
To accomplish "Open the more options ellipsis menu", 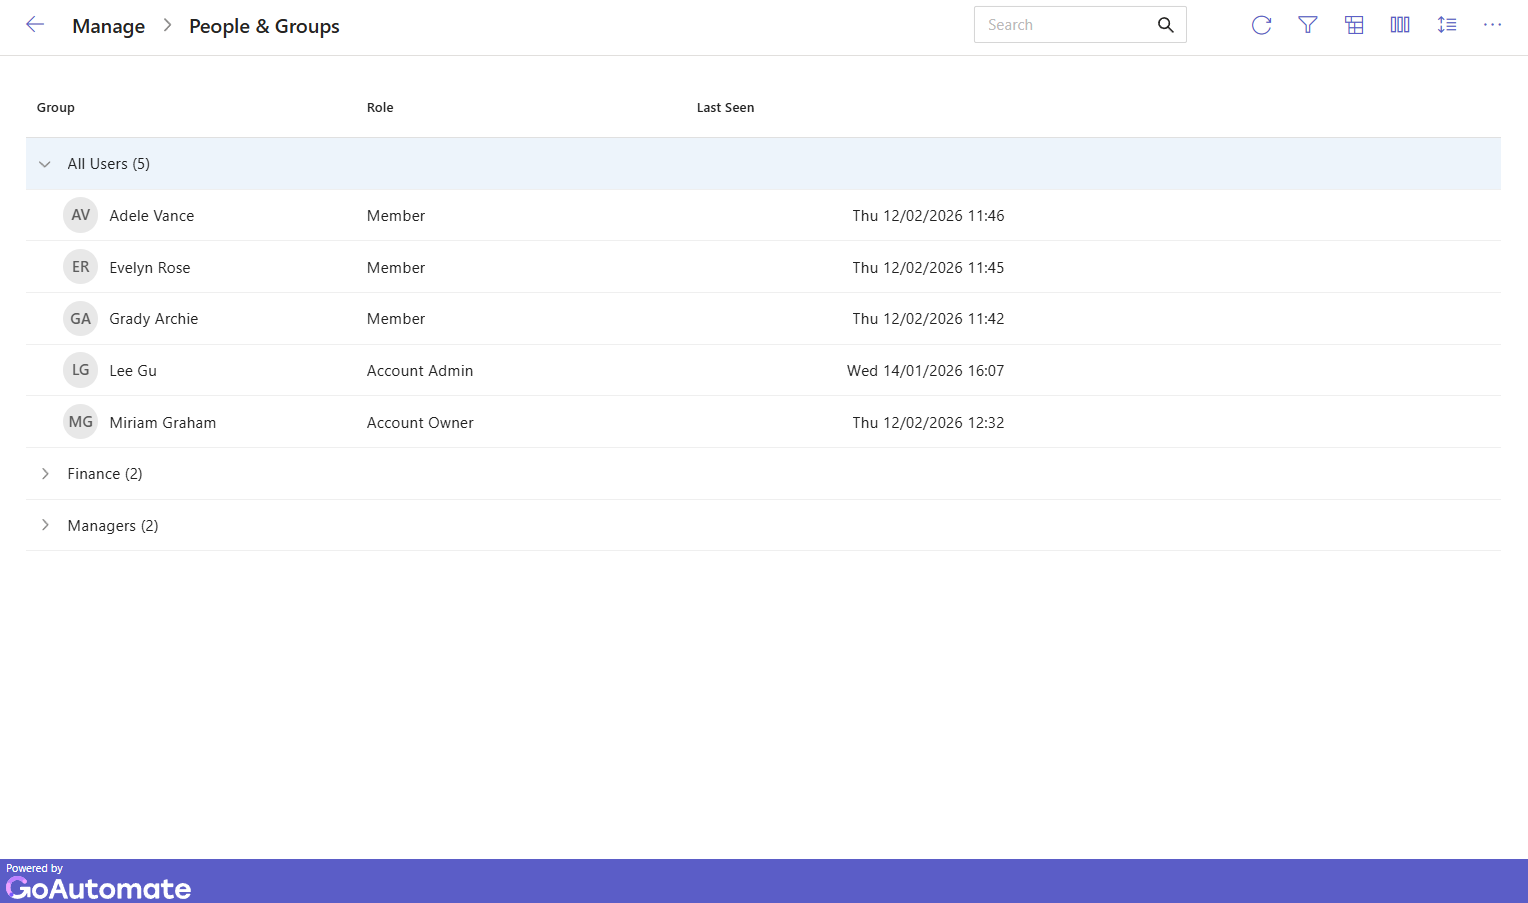I will 1492,25.
